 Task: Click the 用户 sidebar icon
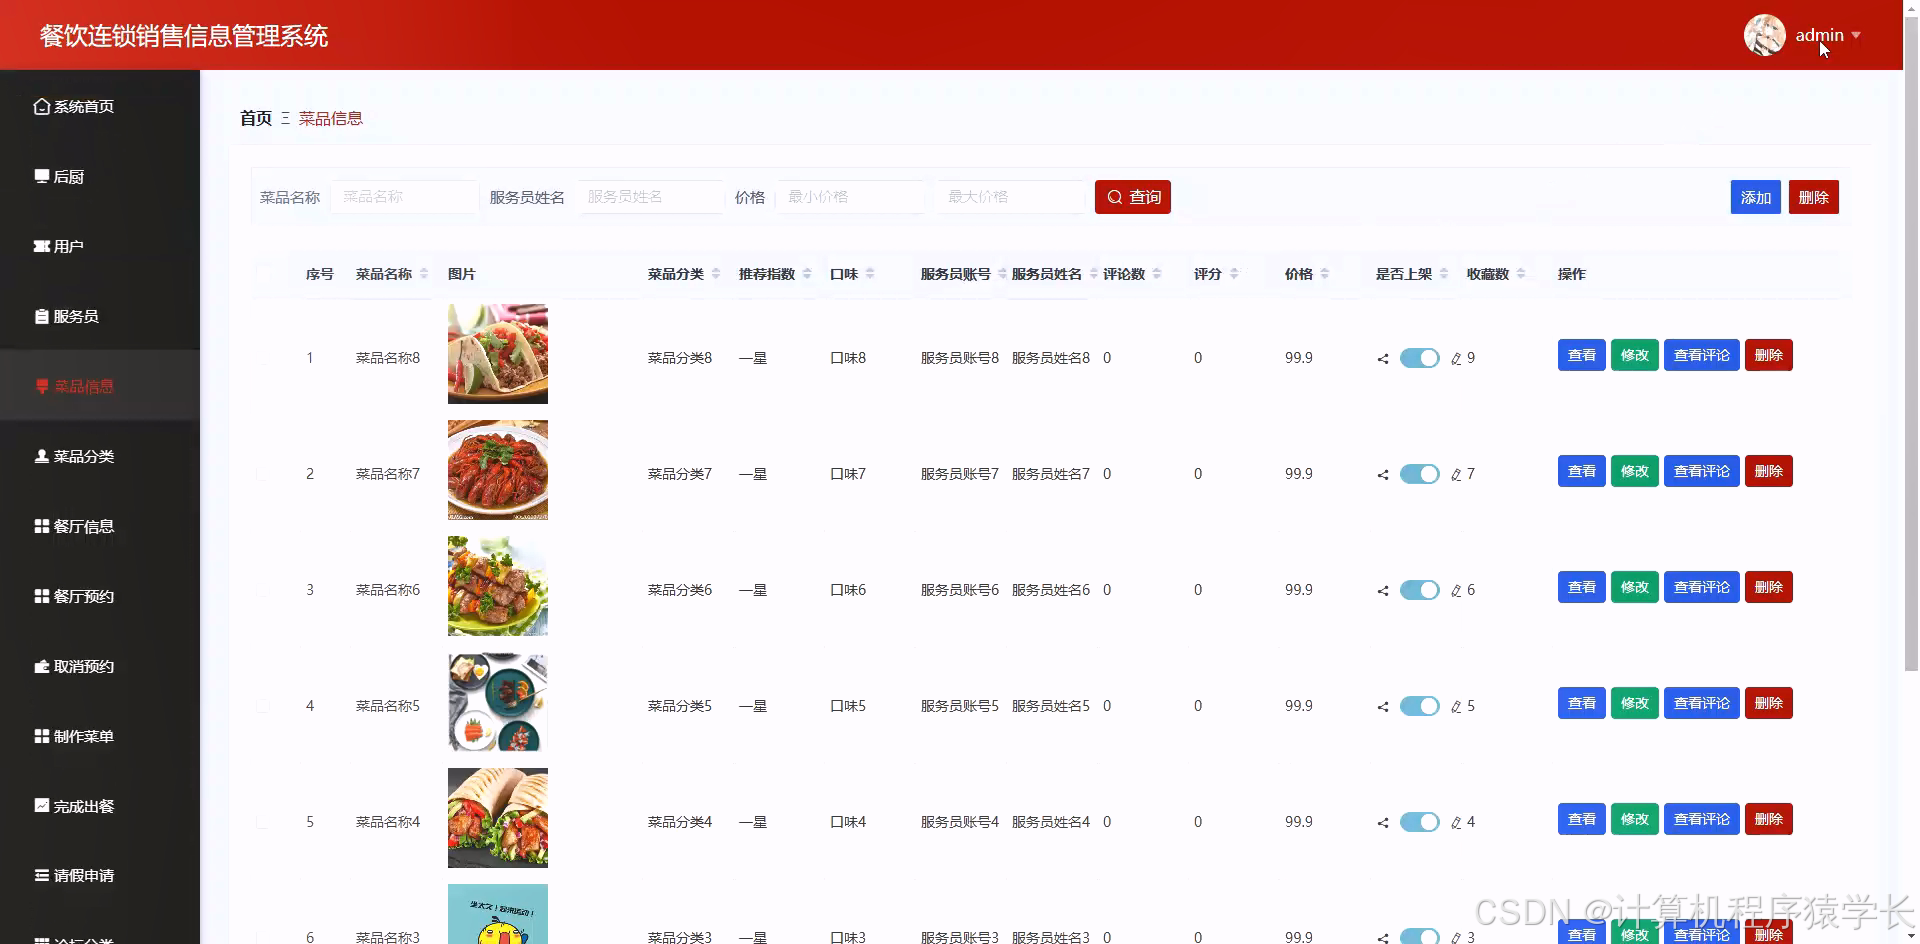[x=41, y=246]
